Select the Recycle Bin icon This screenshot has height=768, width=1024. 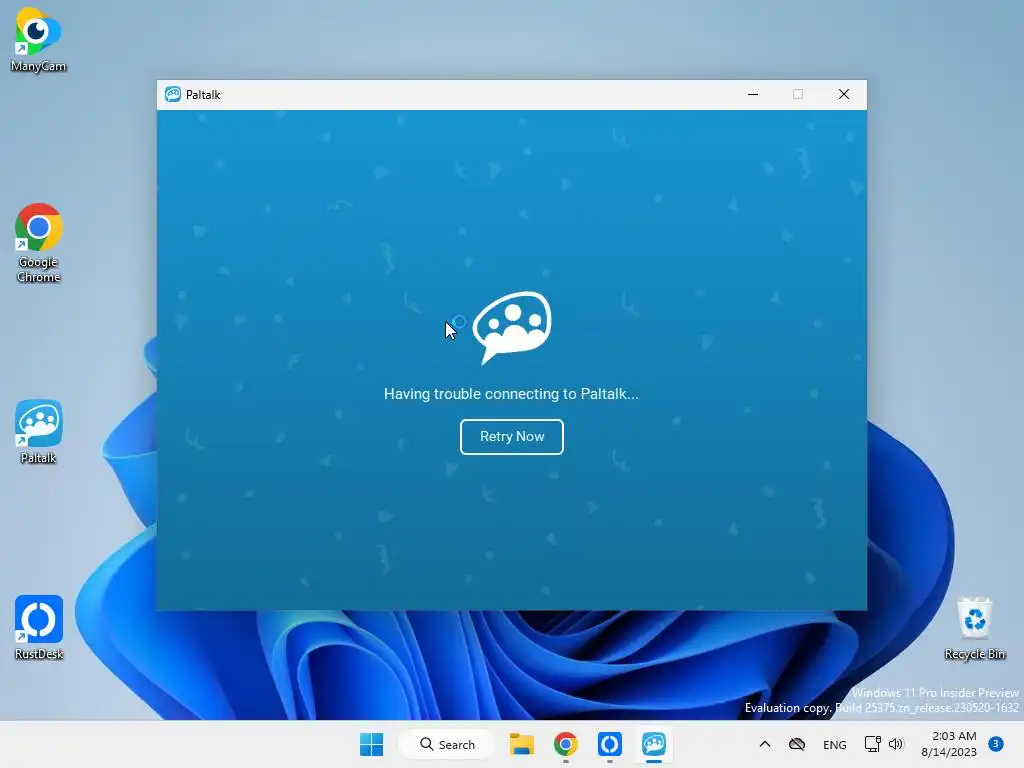974,628
